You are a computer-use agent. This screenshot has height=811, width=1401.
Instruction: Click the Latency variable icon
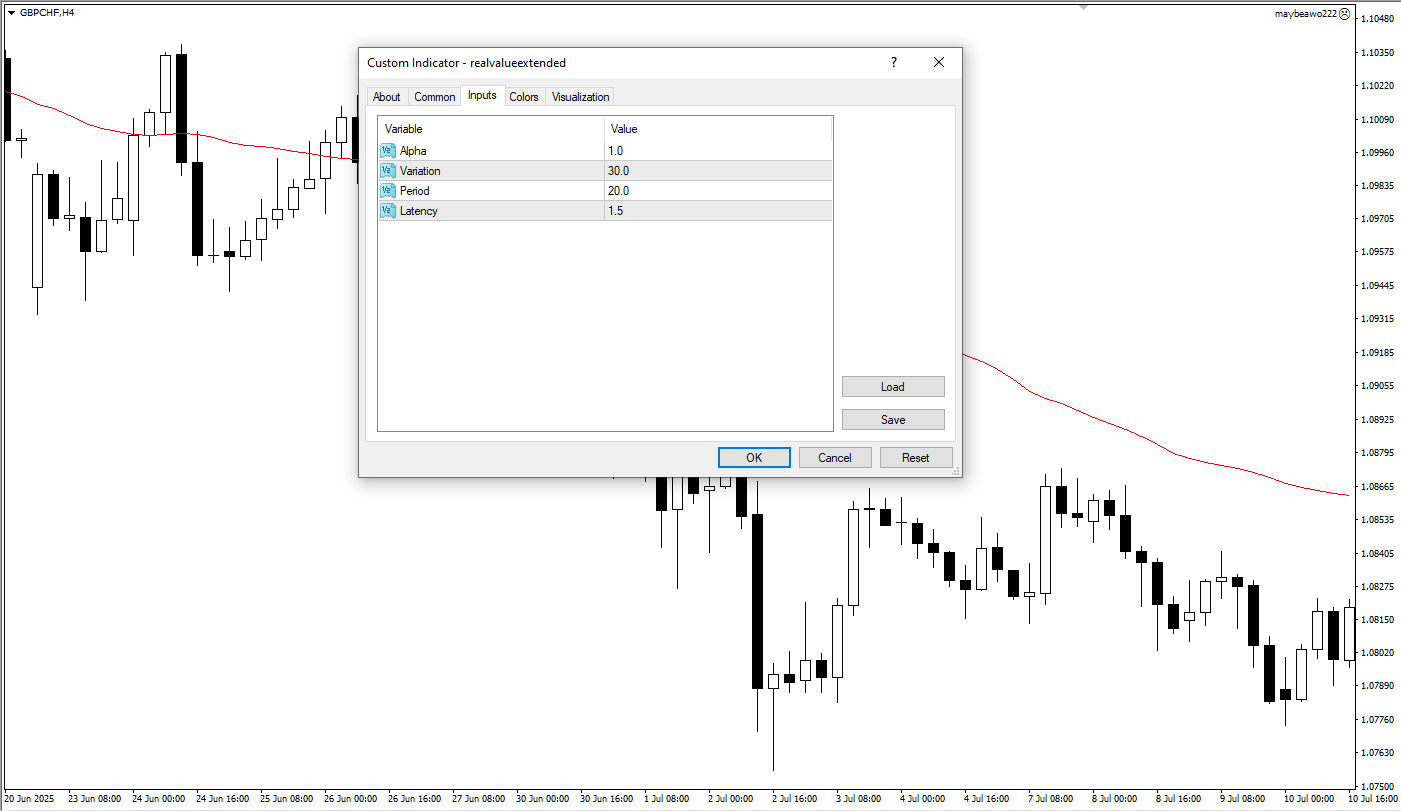click(x=388, y=211)
